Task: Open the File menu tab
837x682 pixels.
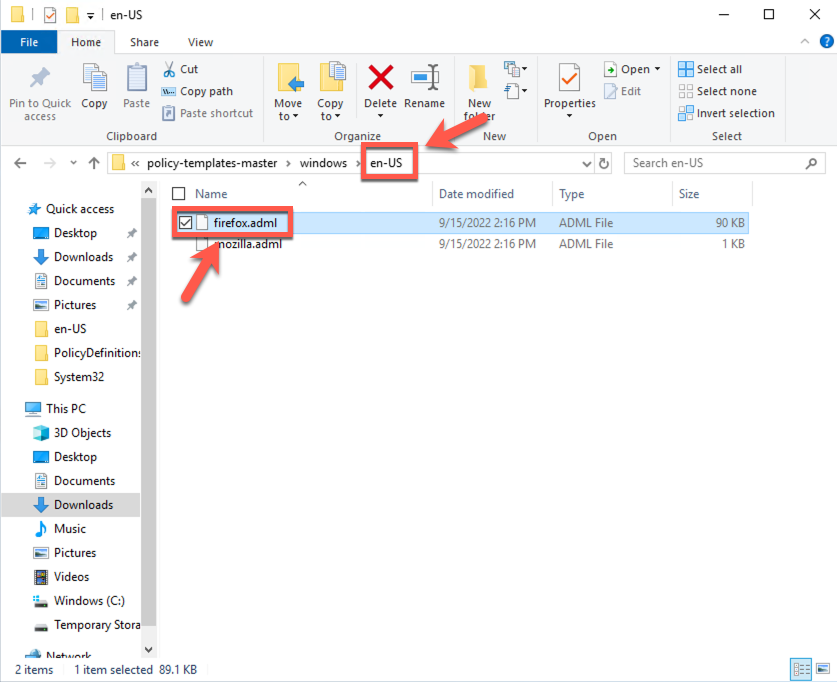Action: tap(29, 42)
